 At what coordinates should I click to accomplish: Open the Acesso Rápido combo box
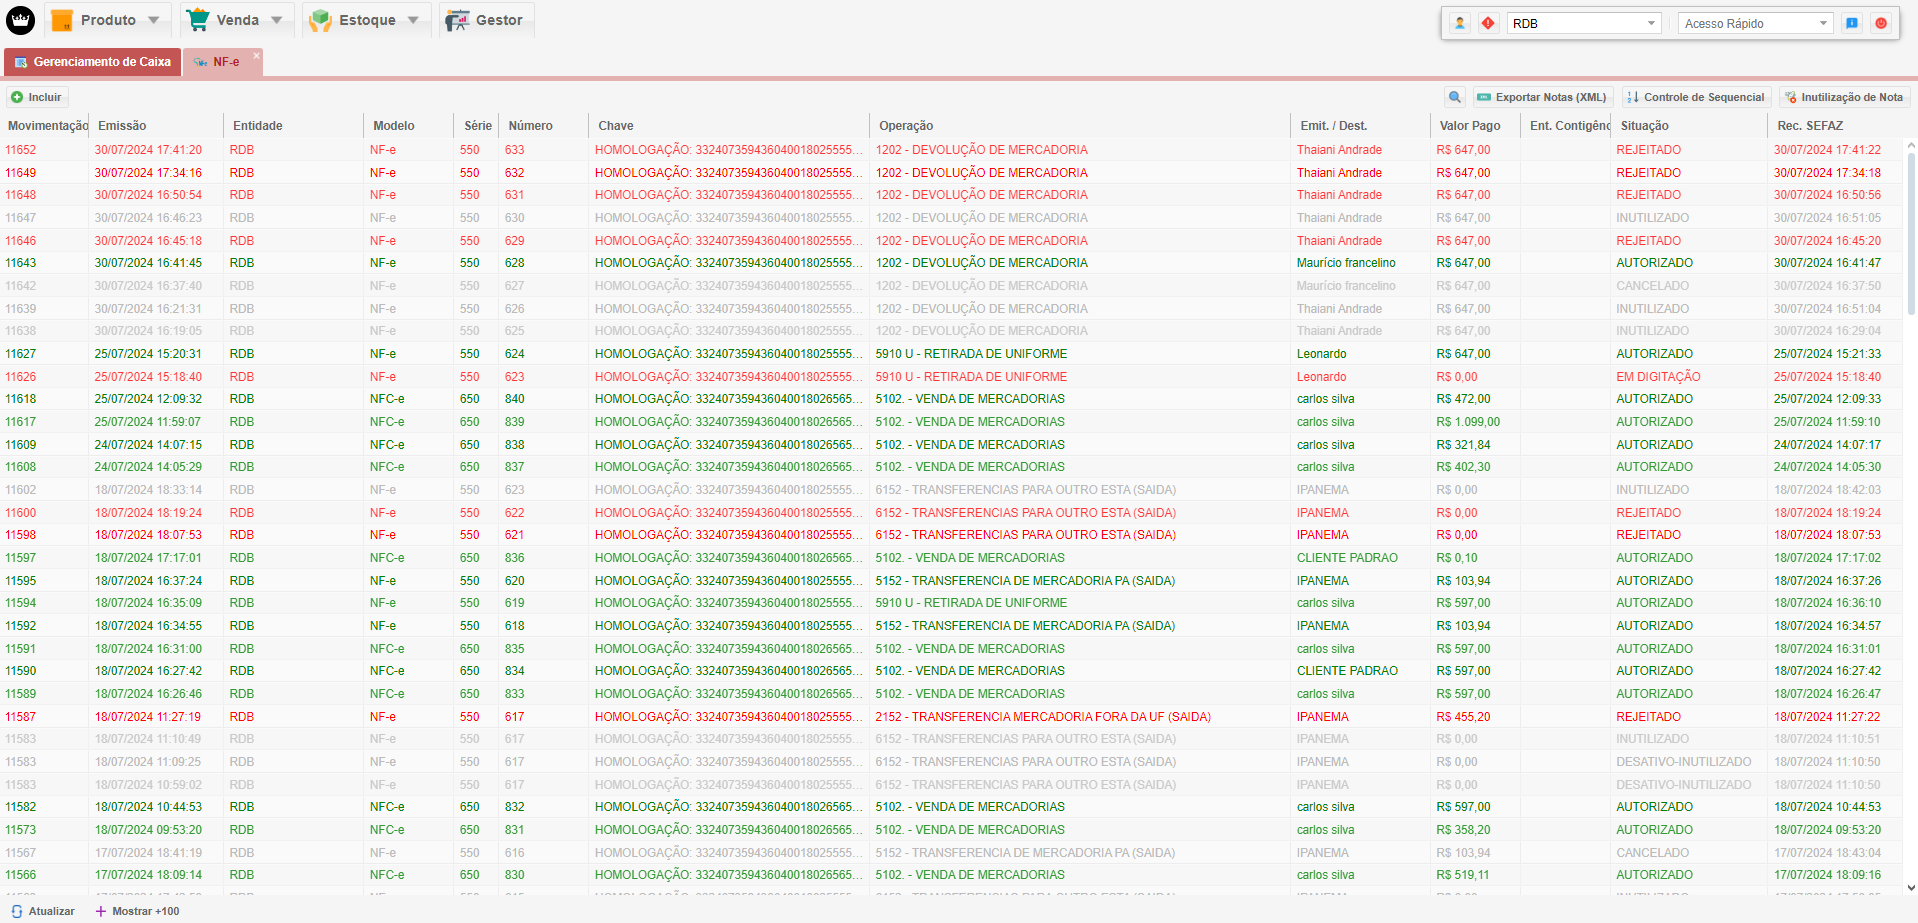click(x=1755, y=23)
